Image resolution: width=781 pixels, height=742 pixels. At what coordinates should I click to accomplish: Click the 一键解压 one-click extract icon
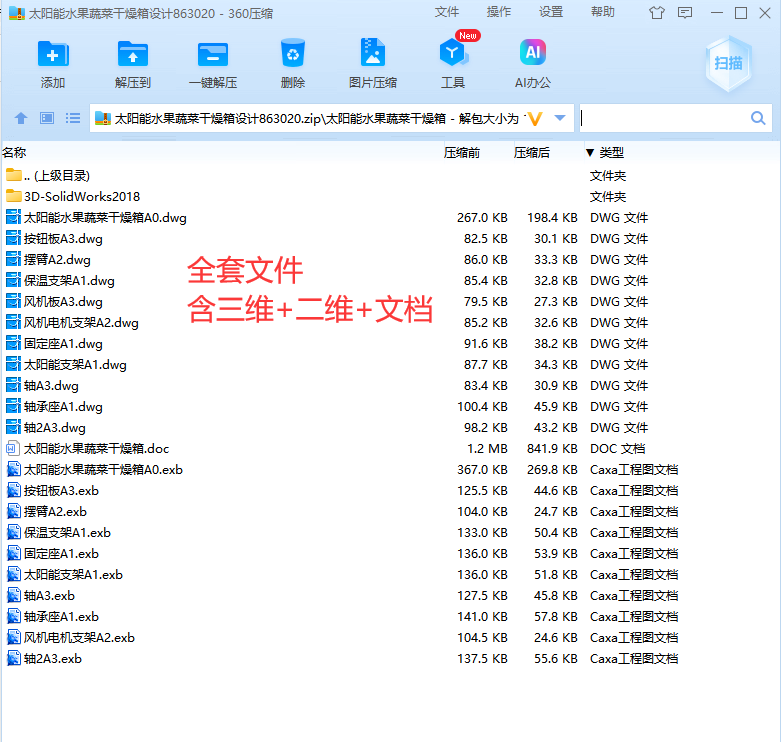(213, 53)
